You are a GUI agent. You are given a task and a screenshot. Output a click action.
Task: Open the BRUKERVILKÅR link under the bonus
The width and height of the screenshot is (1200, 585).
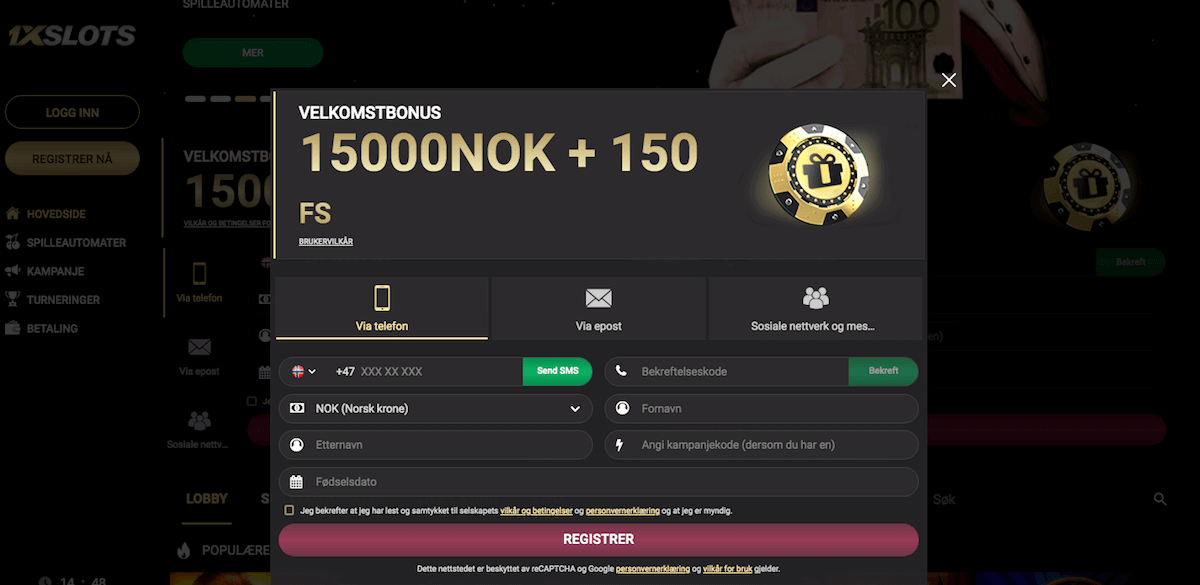click(x=326, y=242)
